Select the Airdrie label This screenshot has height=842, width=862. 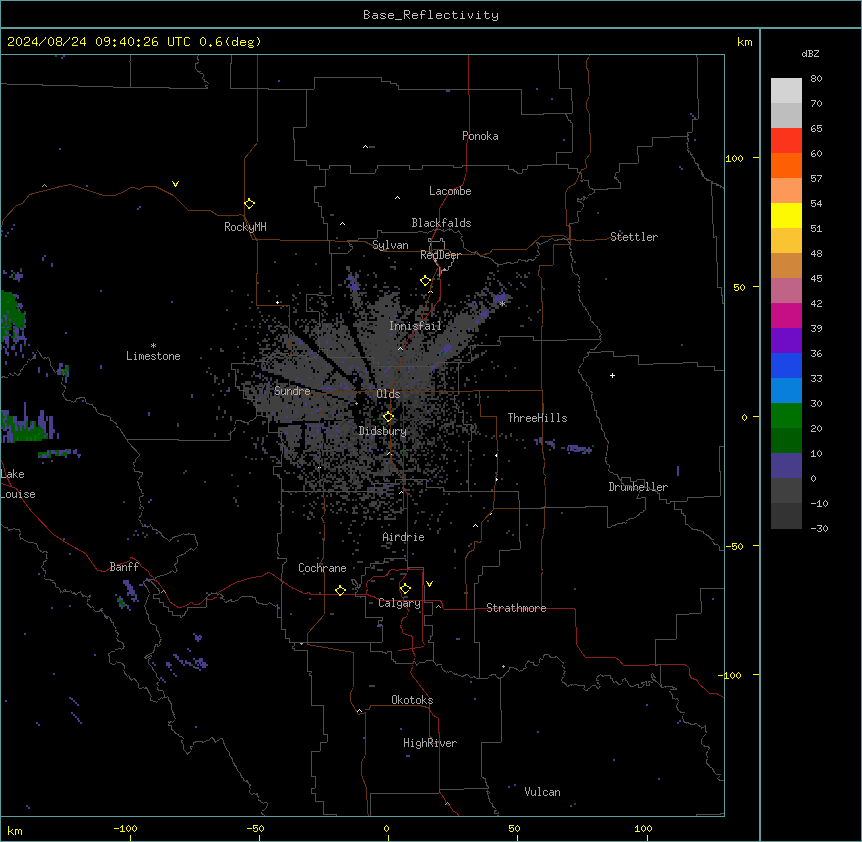click(x=403, y=537)
